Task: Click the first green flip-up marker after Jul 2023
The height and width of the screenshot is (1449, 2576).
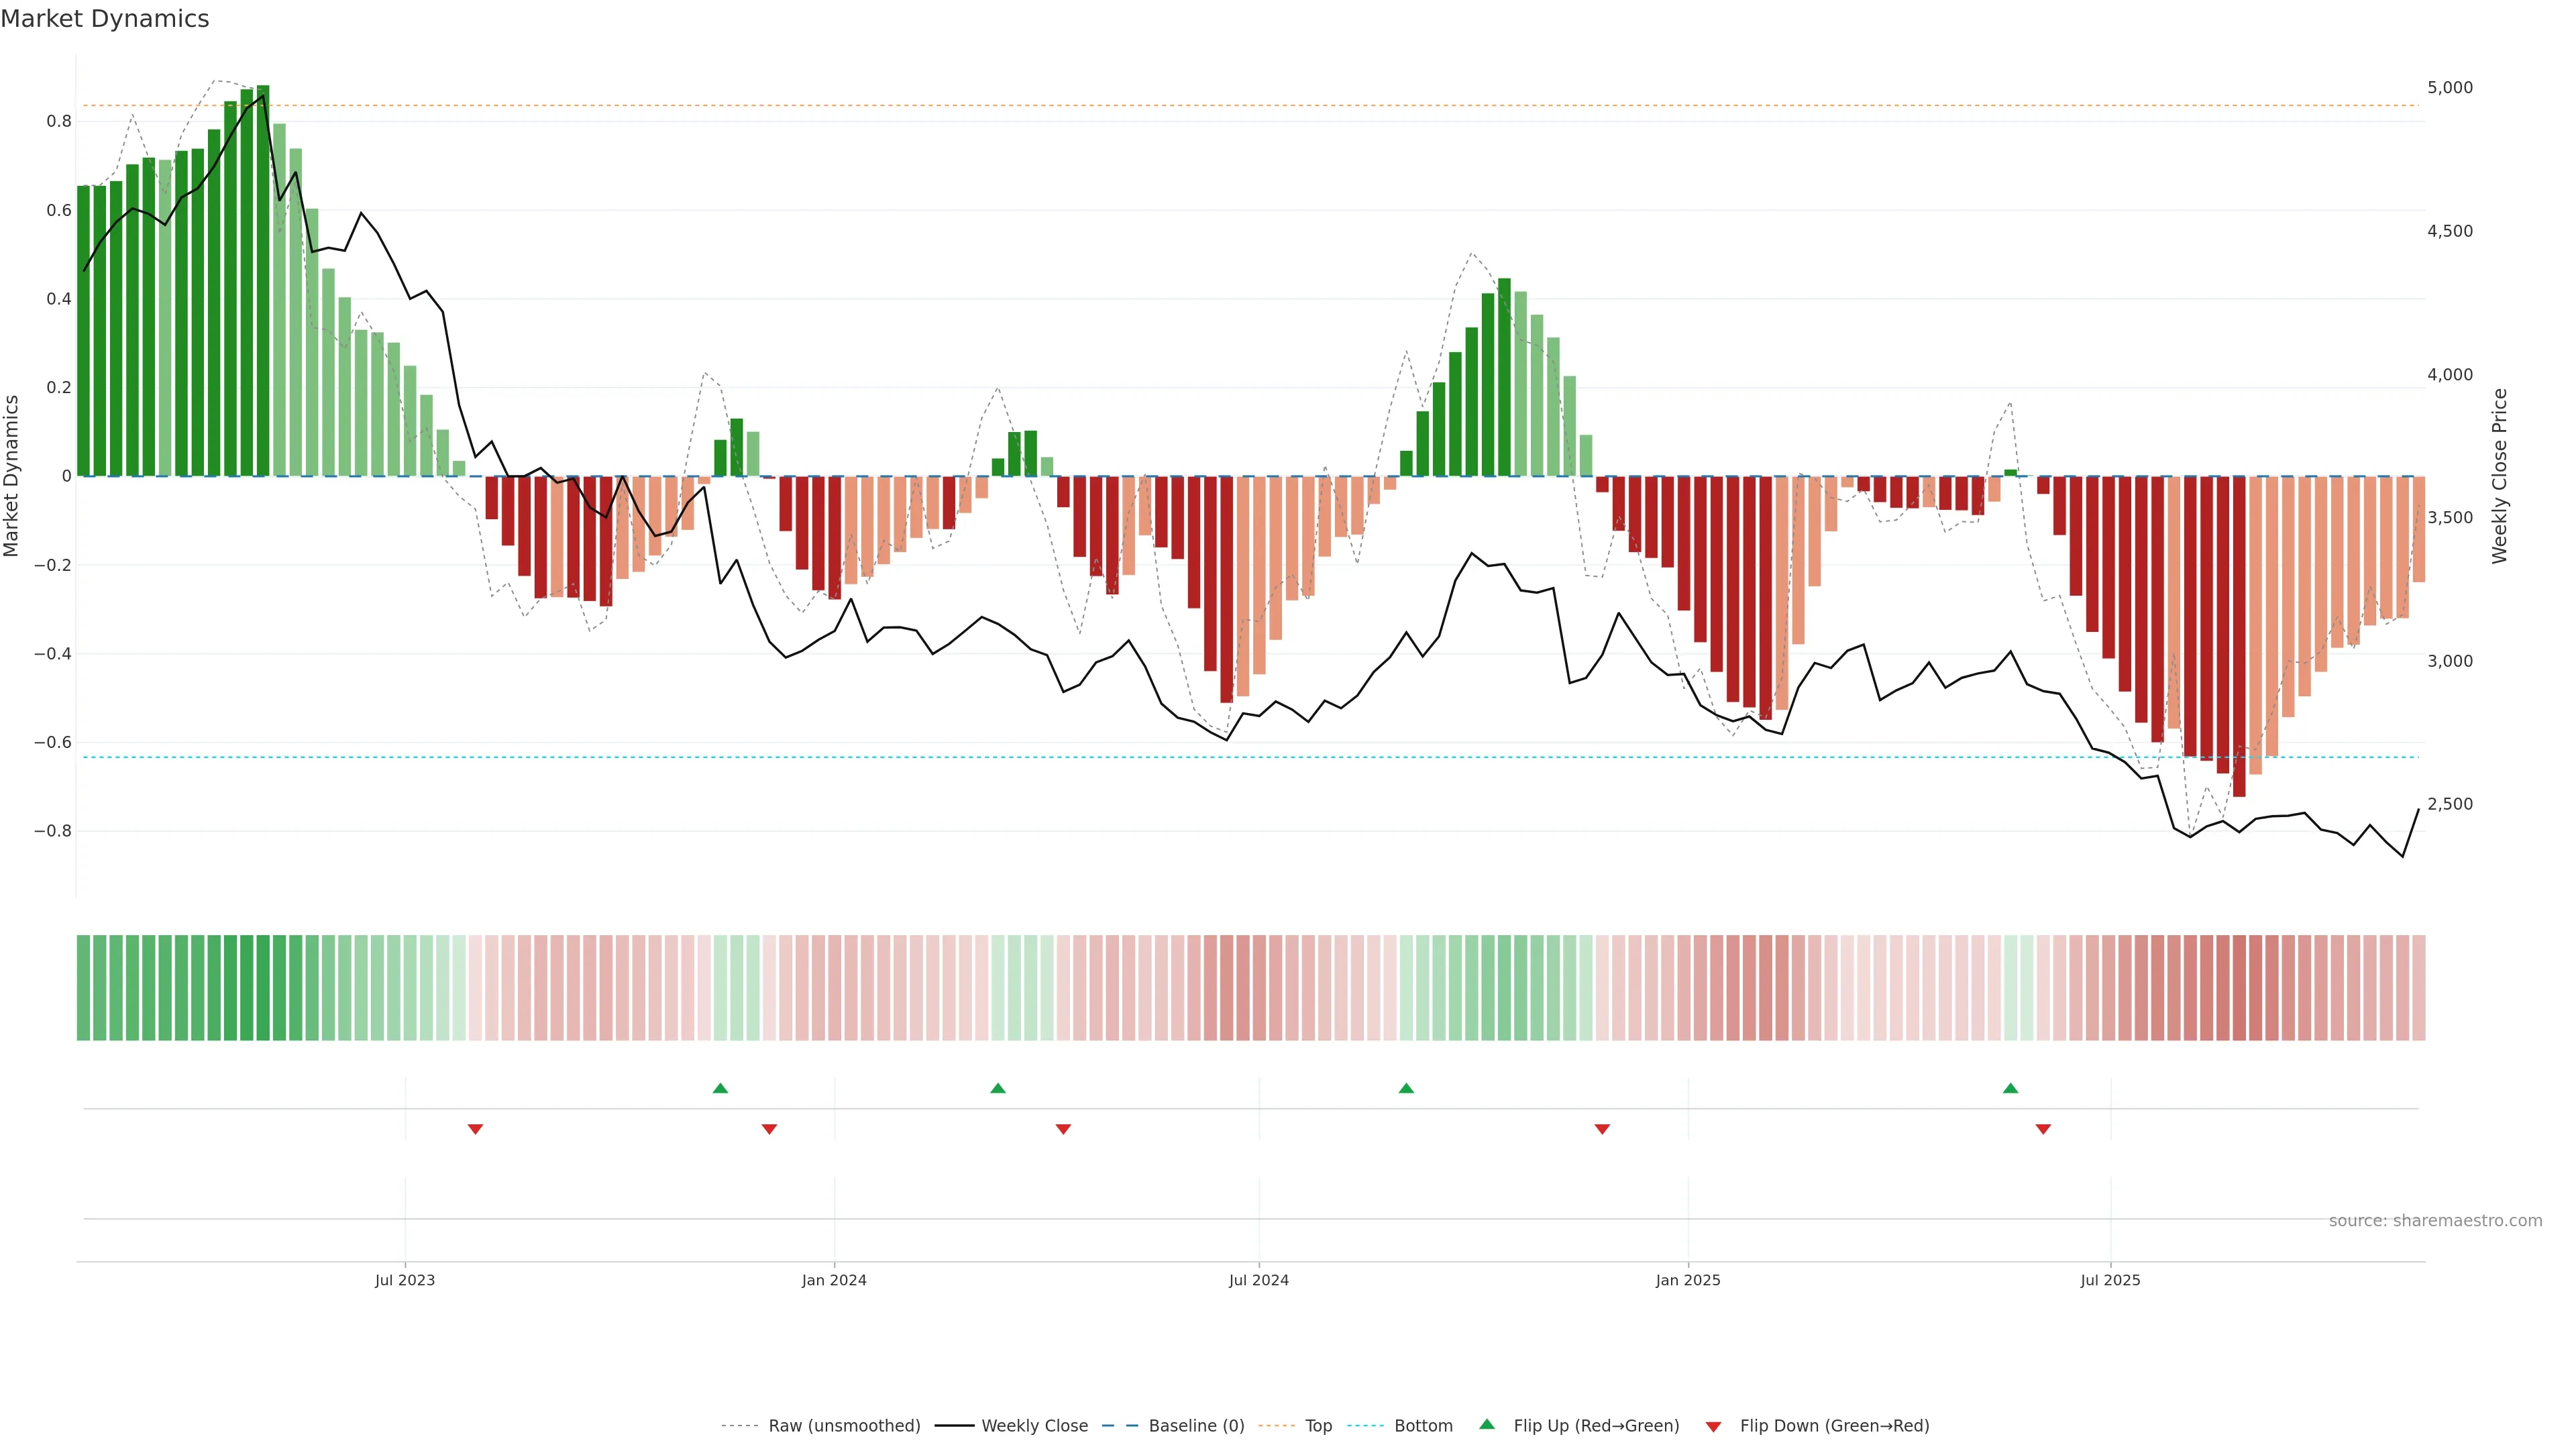Action: pyautogui.click(x=720, y=1088)
